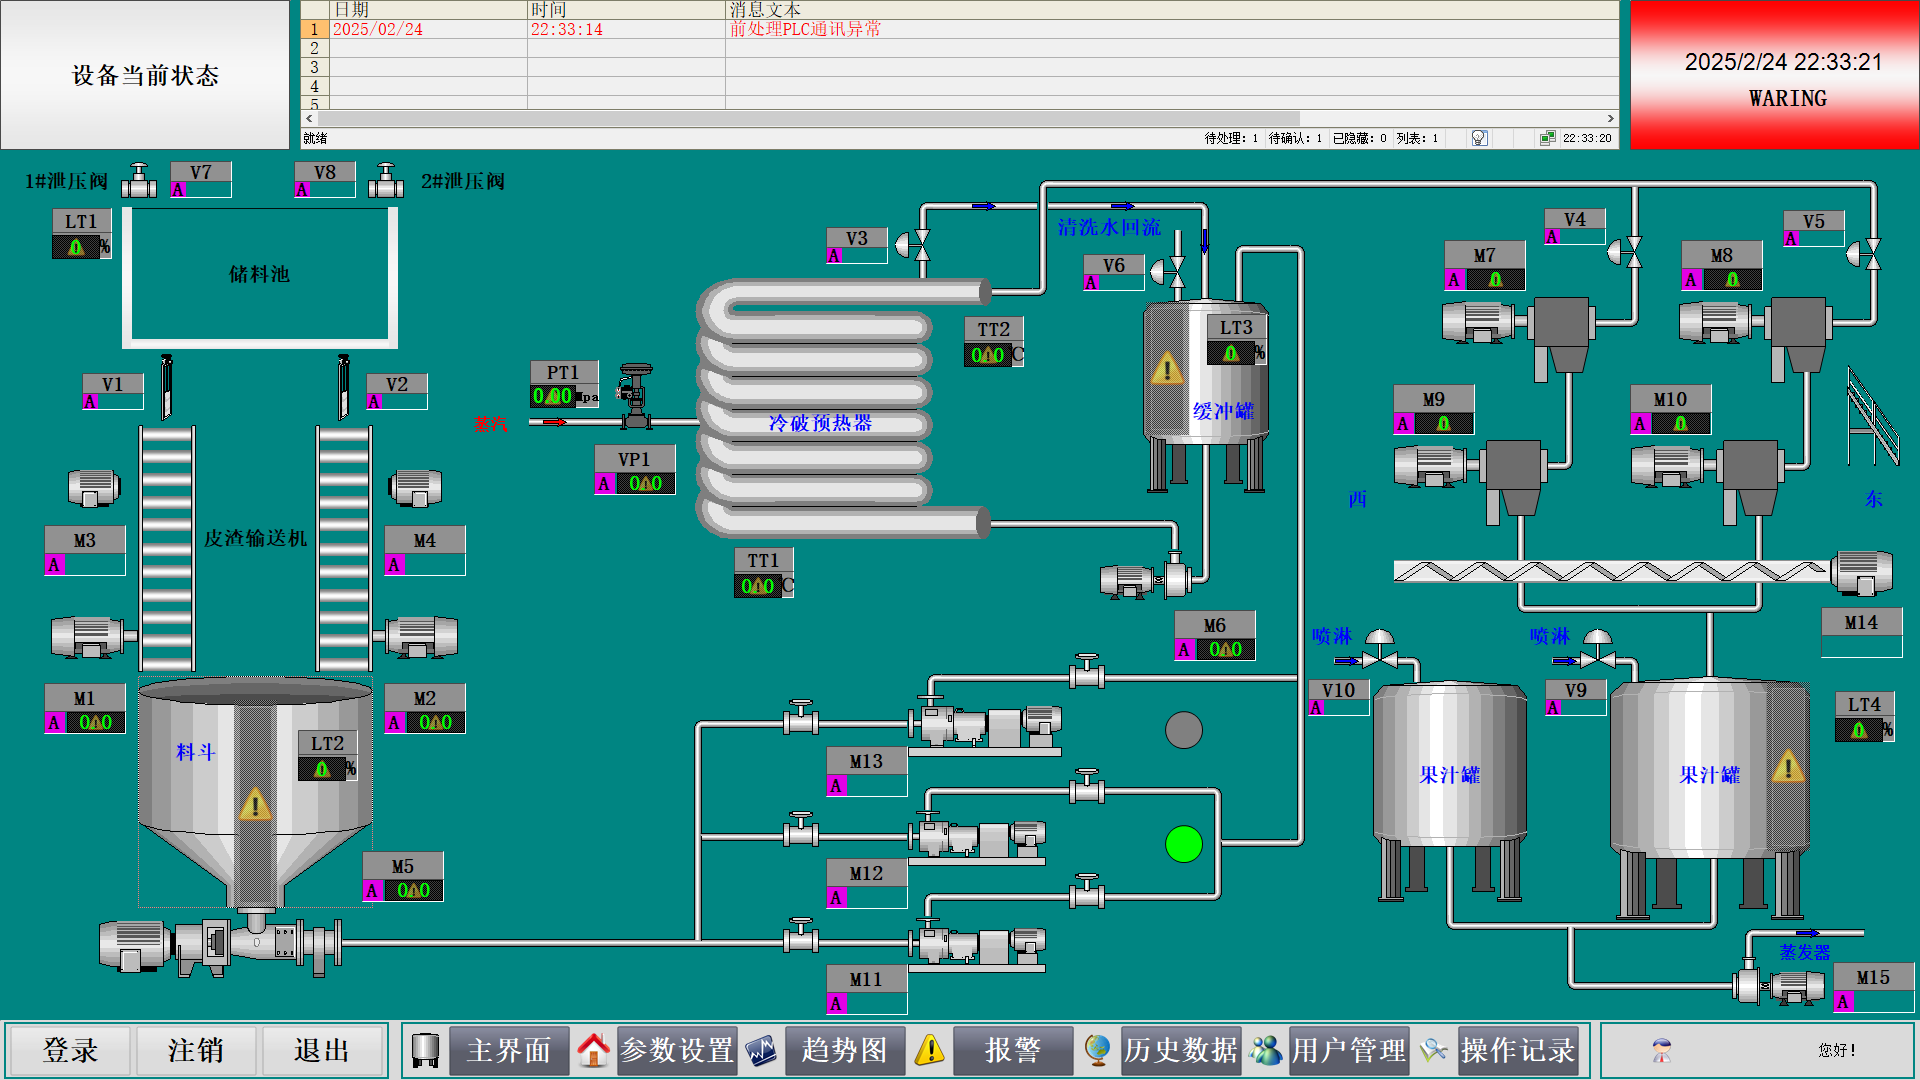This screenshot has height=1080, width=1920.
Task: Click the 1# pressure relief valve symbol
Action: coord(139,181)
